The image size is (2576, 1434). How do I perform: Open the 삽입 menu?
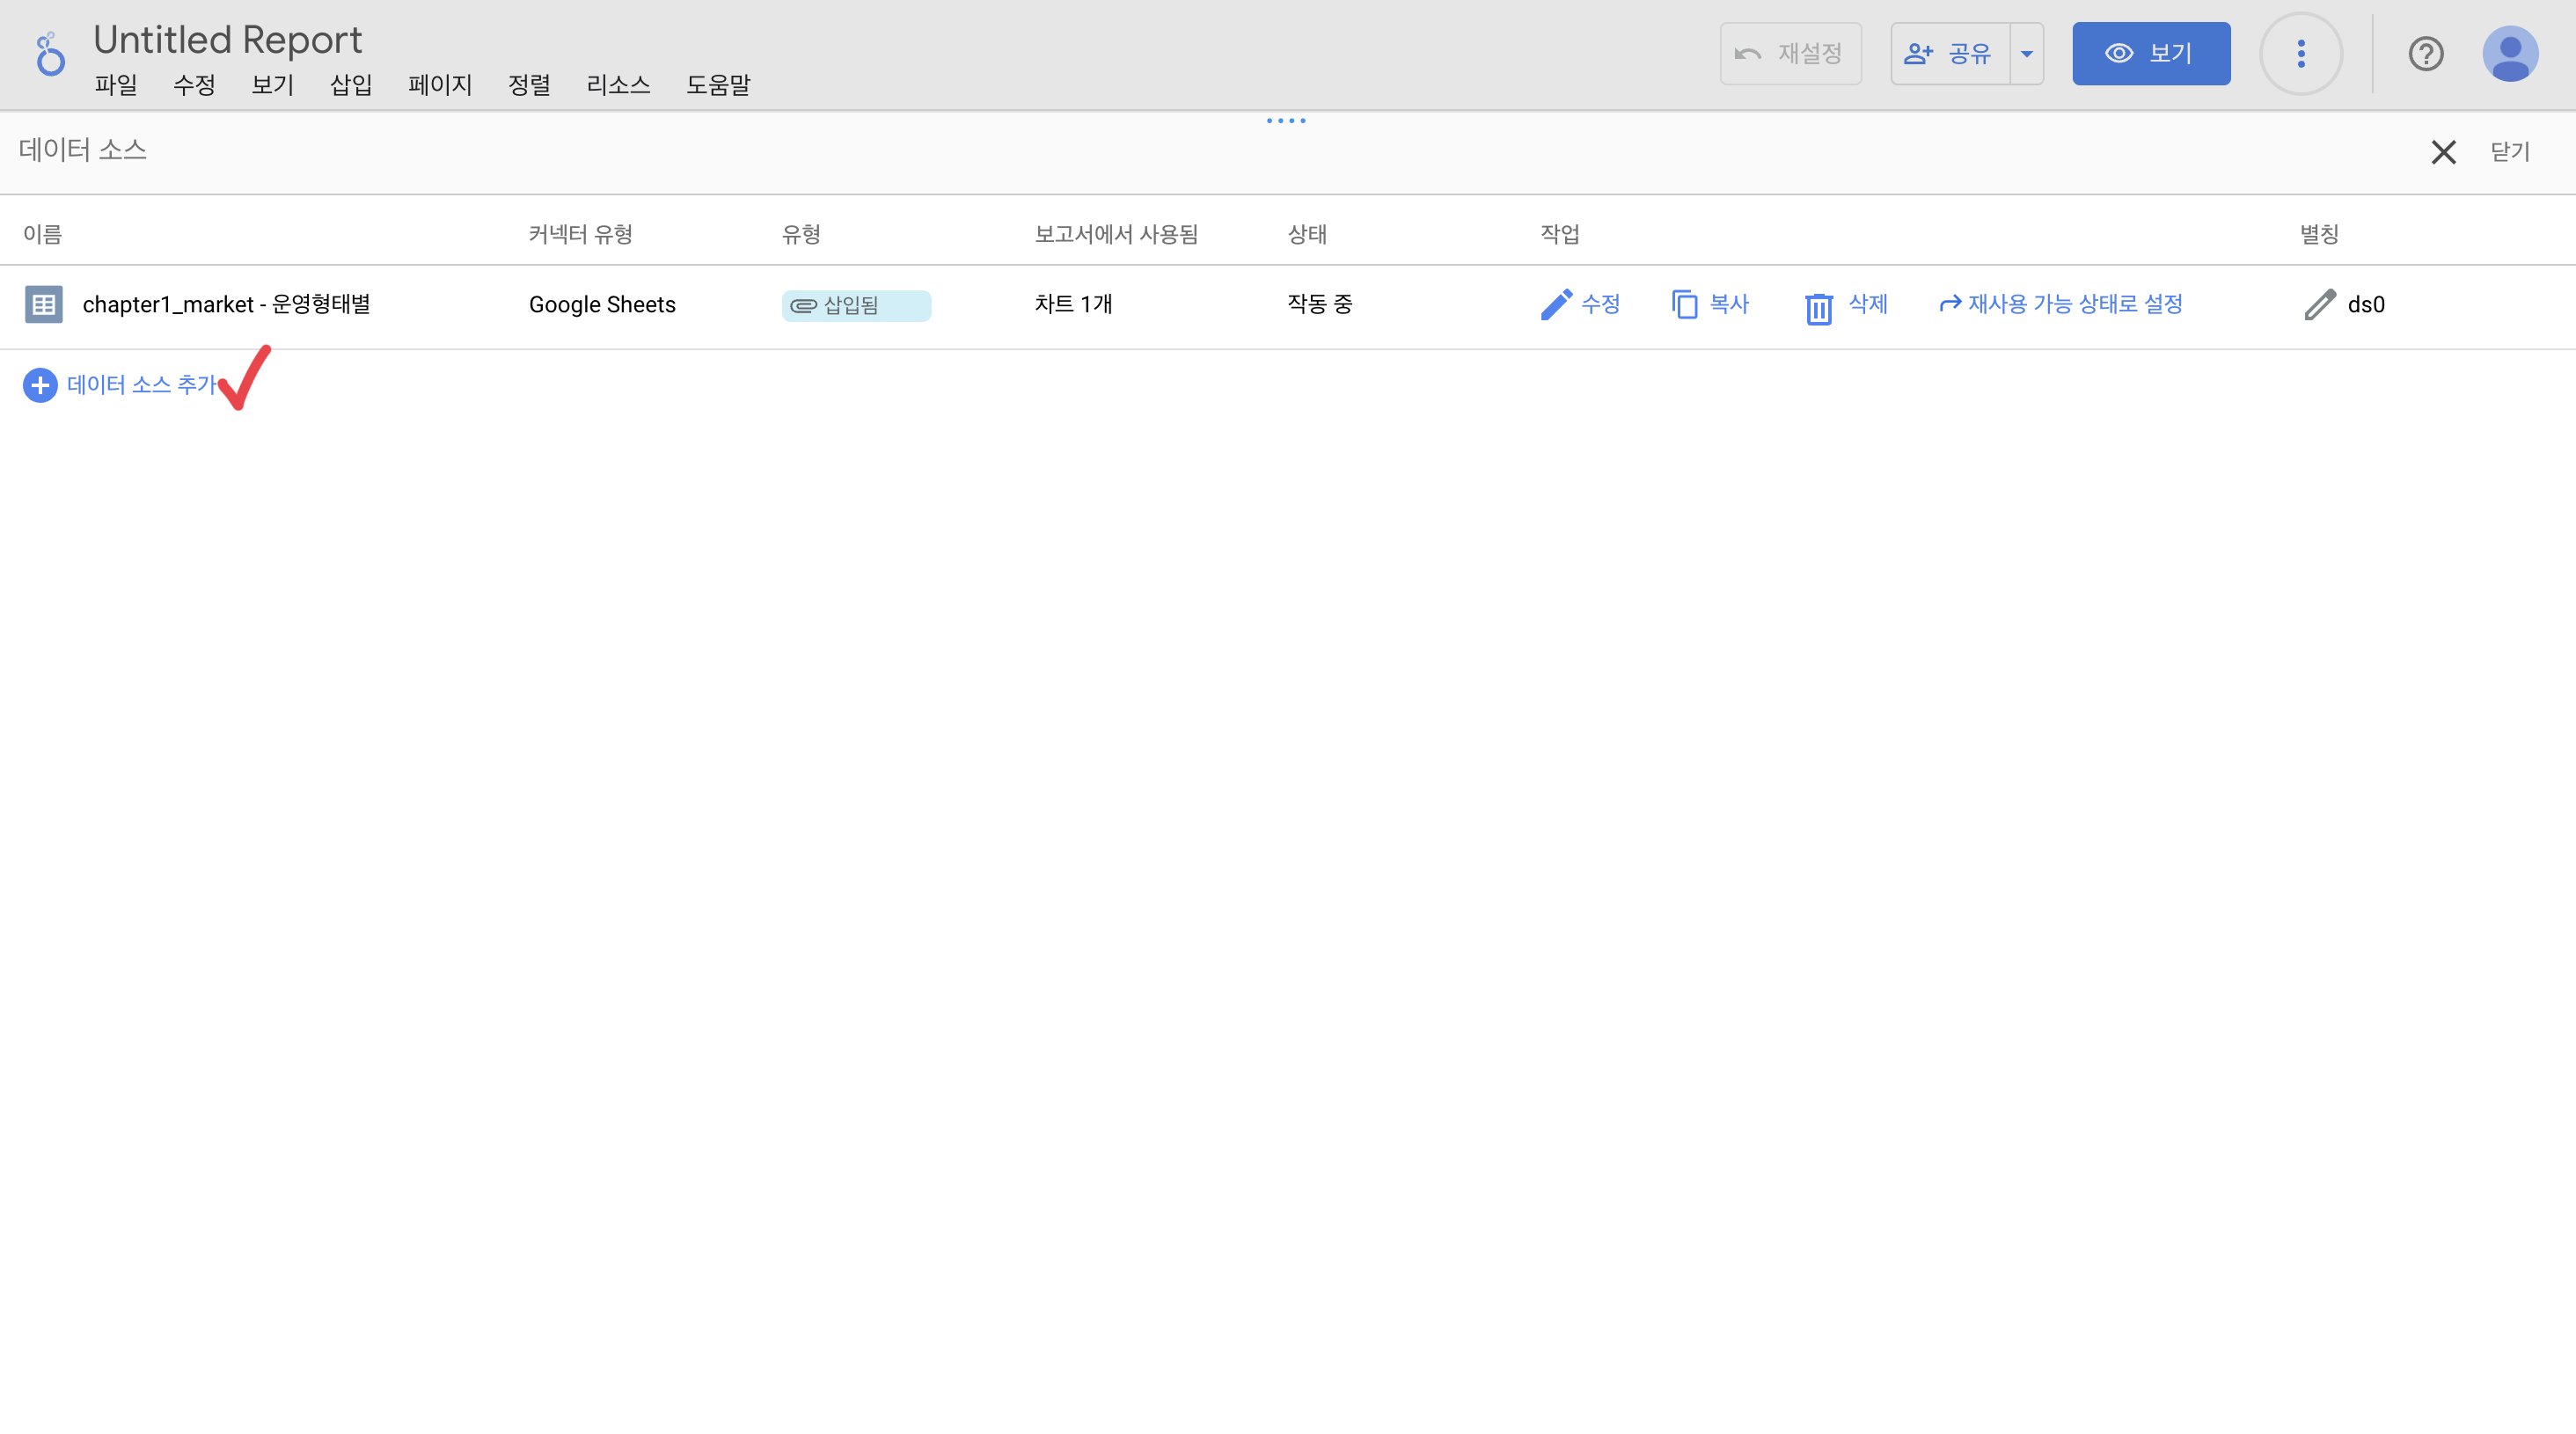coord(351,85)
